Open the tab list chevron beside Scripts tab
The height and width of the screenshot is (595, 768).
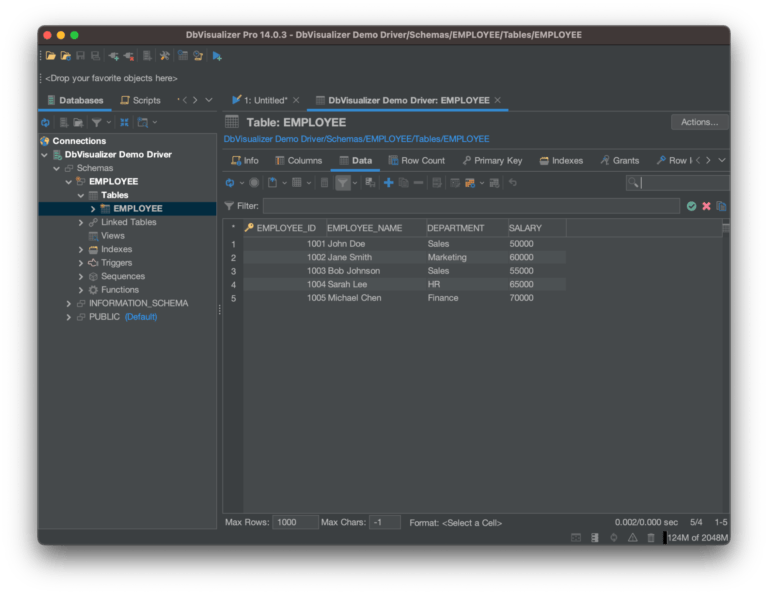[x=209, y=100]
